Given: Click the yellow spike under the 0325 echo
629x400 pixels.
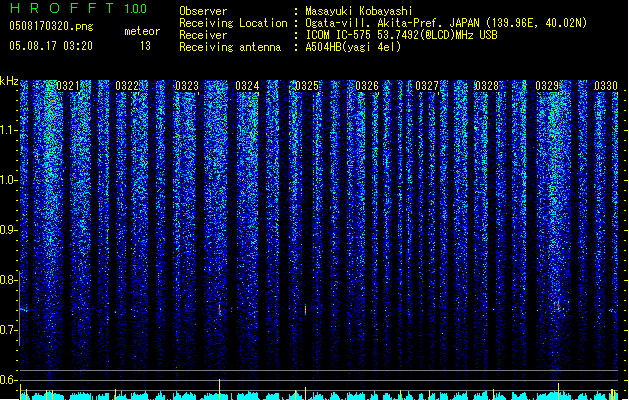Looking at the screenshot, I should pos(305,393).
